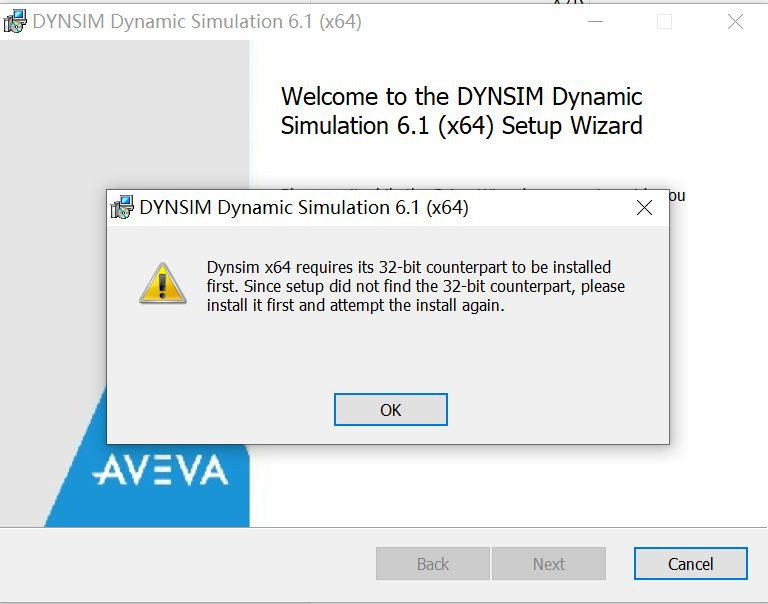Click the empty area left of the OK button
The width and height of the screenshot is (768, 604).
tap(220, 409)
